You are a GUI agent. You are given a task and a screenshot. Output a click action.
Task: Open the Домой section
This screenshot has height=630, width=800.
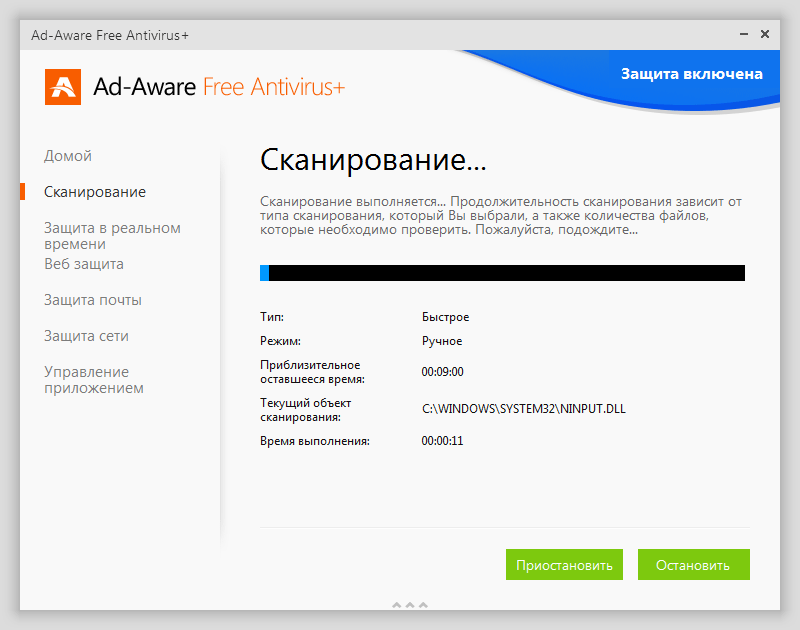point(68,156)
